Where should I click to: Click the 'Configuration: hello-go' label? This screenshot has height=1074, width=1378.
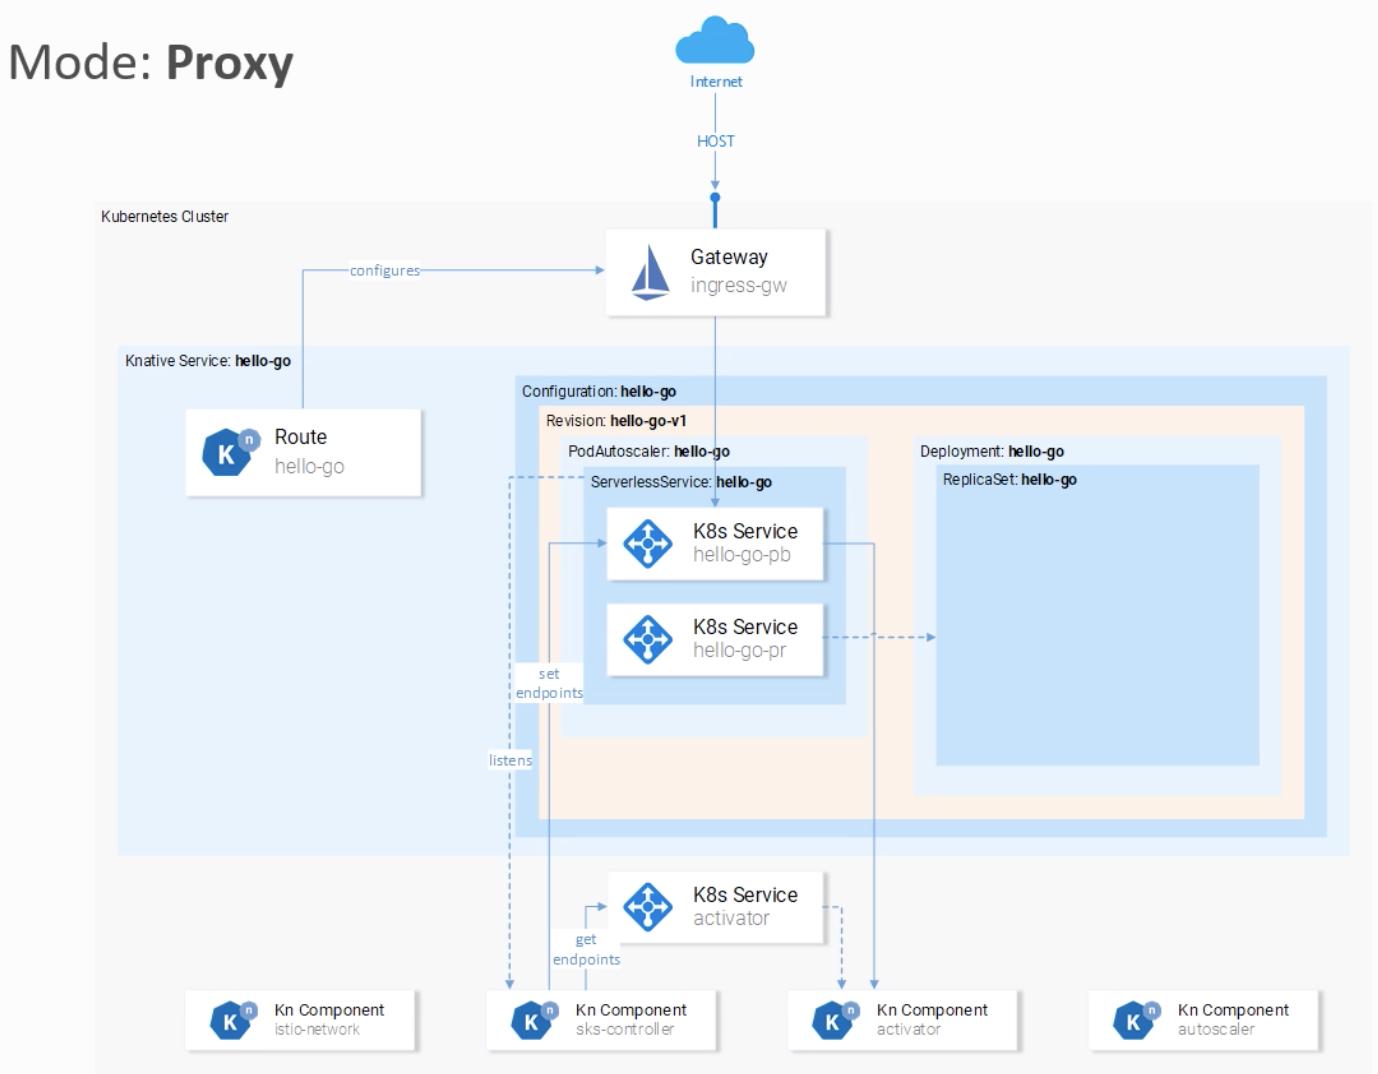[x=599, y=391]
